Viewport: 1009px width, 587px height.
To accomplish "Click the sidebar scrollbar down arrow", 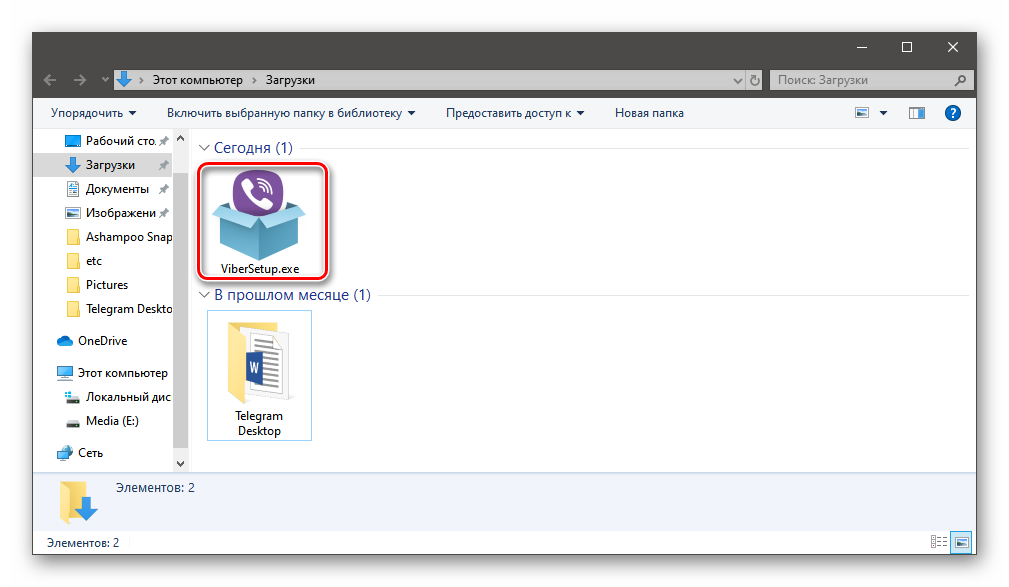I will click(180, 463).
